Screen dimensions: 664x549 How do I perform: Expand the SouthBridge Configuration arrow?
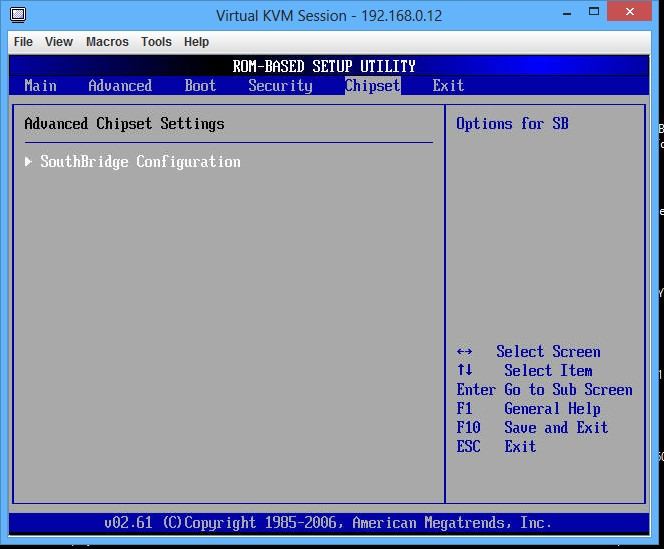pos(28,161)
